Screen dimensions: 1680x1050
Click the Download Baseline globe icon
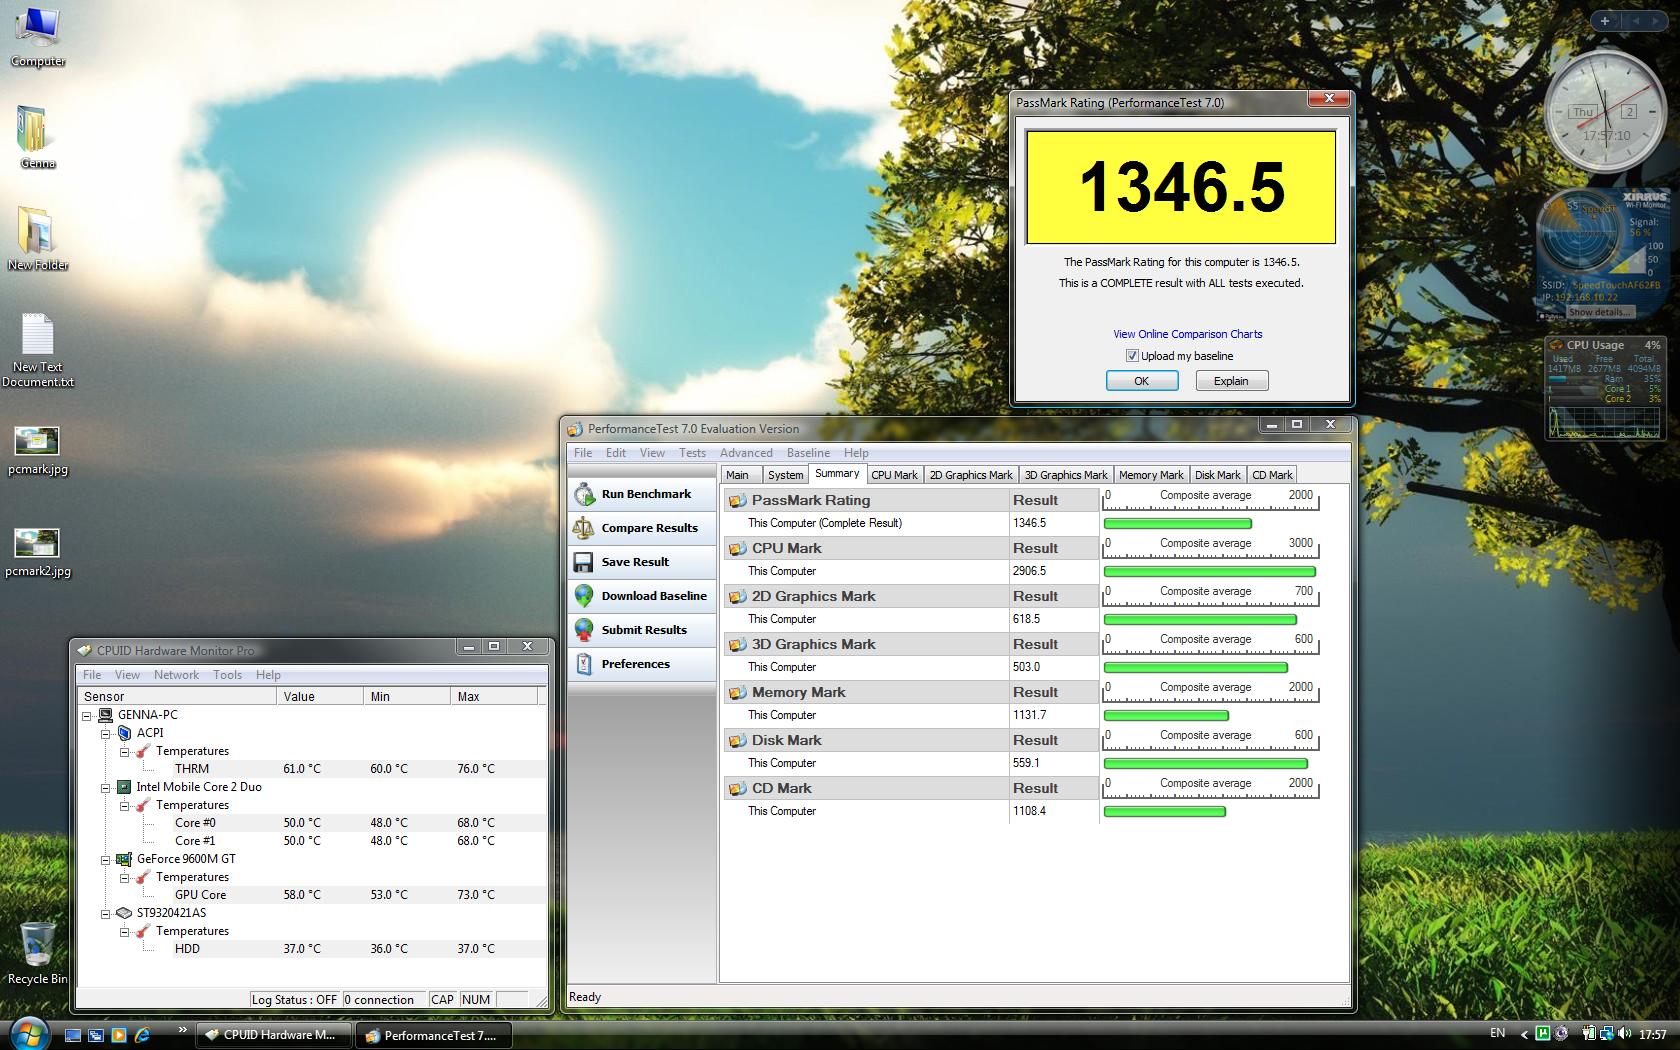click(584, 596)
